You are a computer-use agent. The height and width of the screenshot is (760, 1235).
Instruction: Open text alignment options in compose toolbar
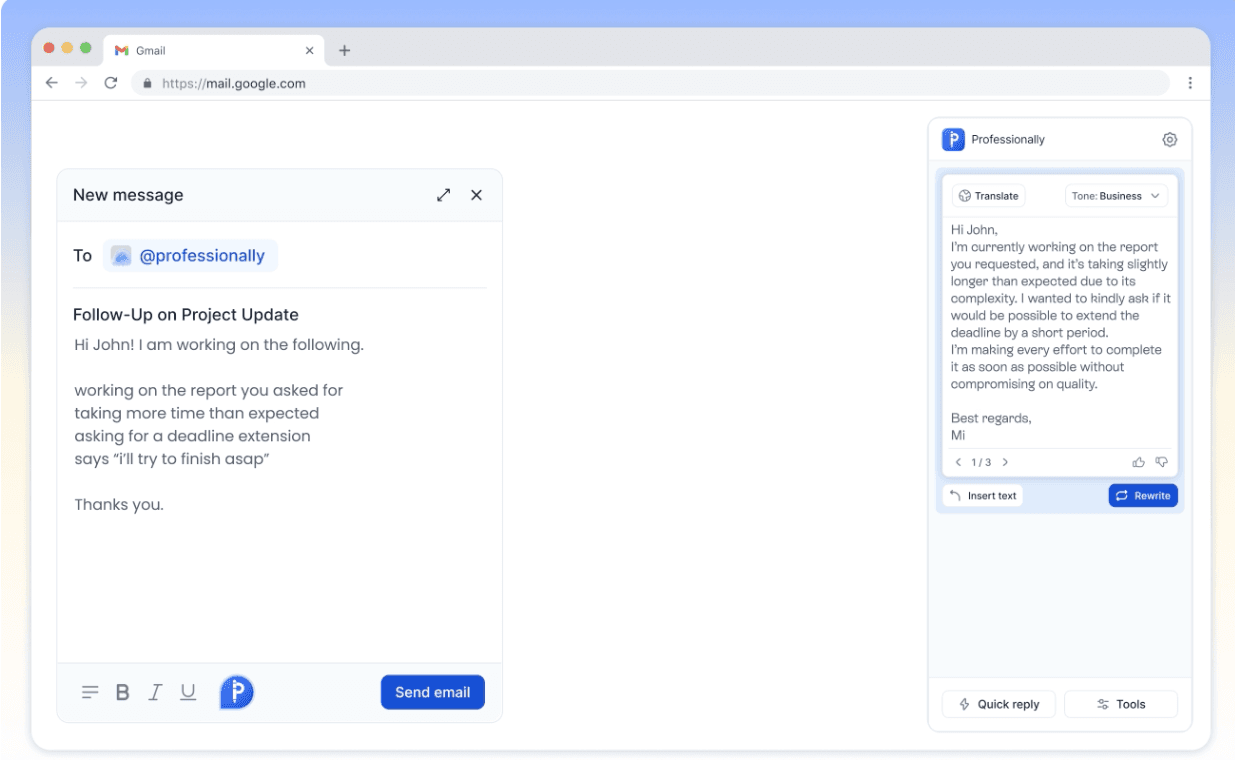[x=90, y=692]
